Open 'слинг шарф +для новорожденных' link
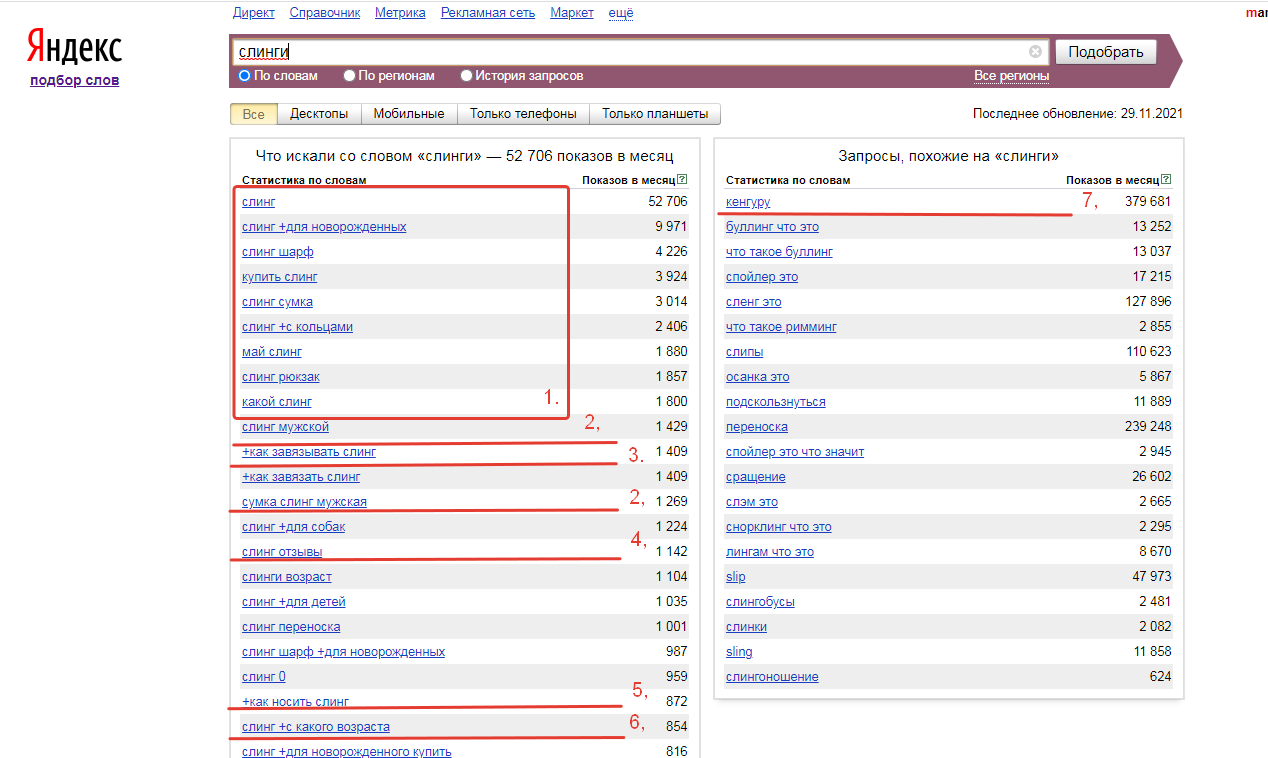1268x758 pixels. (x=343, y=652)
